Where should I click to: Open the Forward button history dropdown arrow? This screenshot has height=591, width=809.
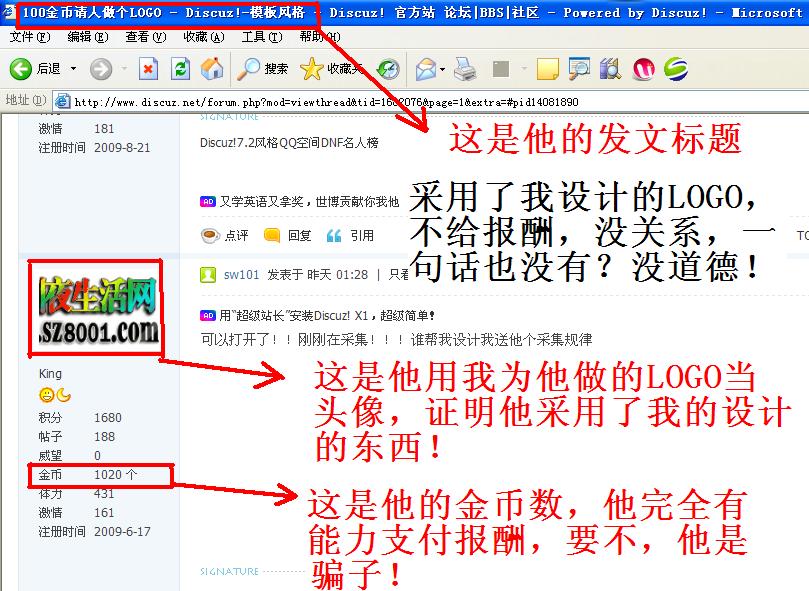[124, 69]
